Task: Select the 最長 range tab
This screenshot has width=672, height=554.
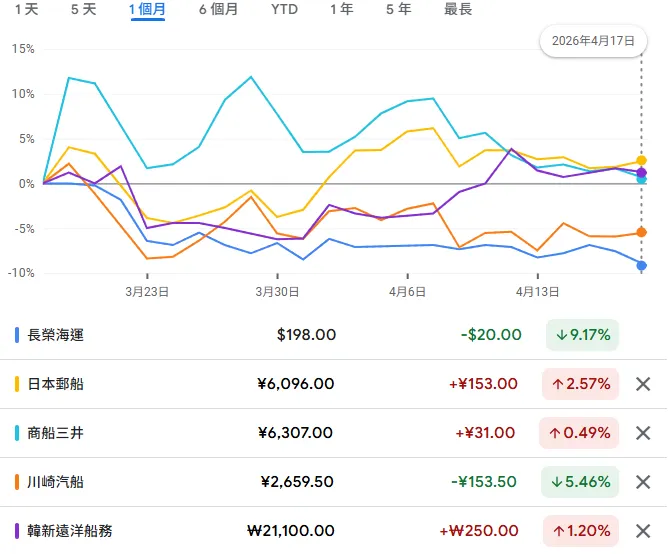Action: (x=458, y=9)
